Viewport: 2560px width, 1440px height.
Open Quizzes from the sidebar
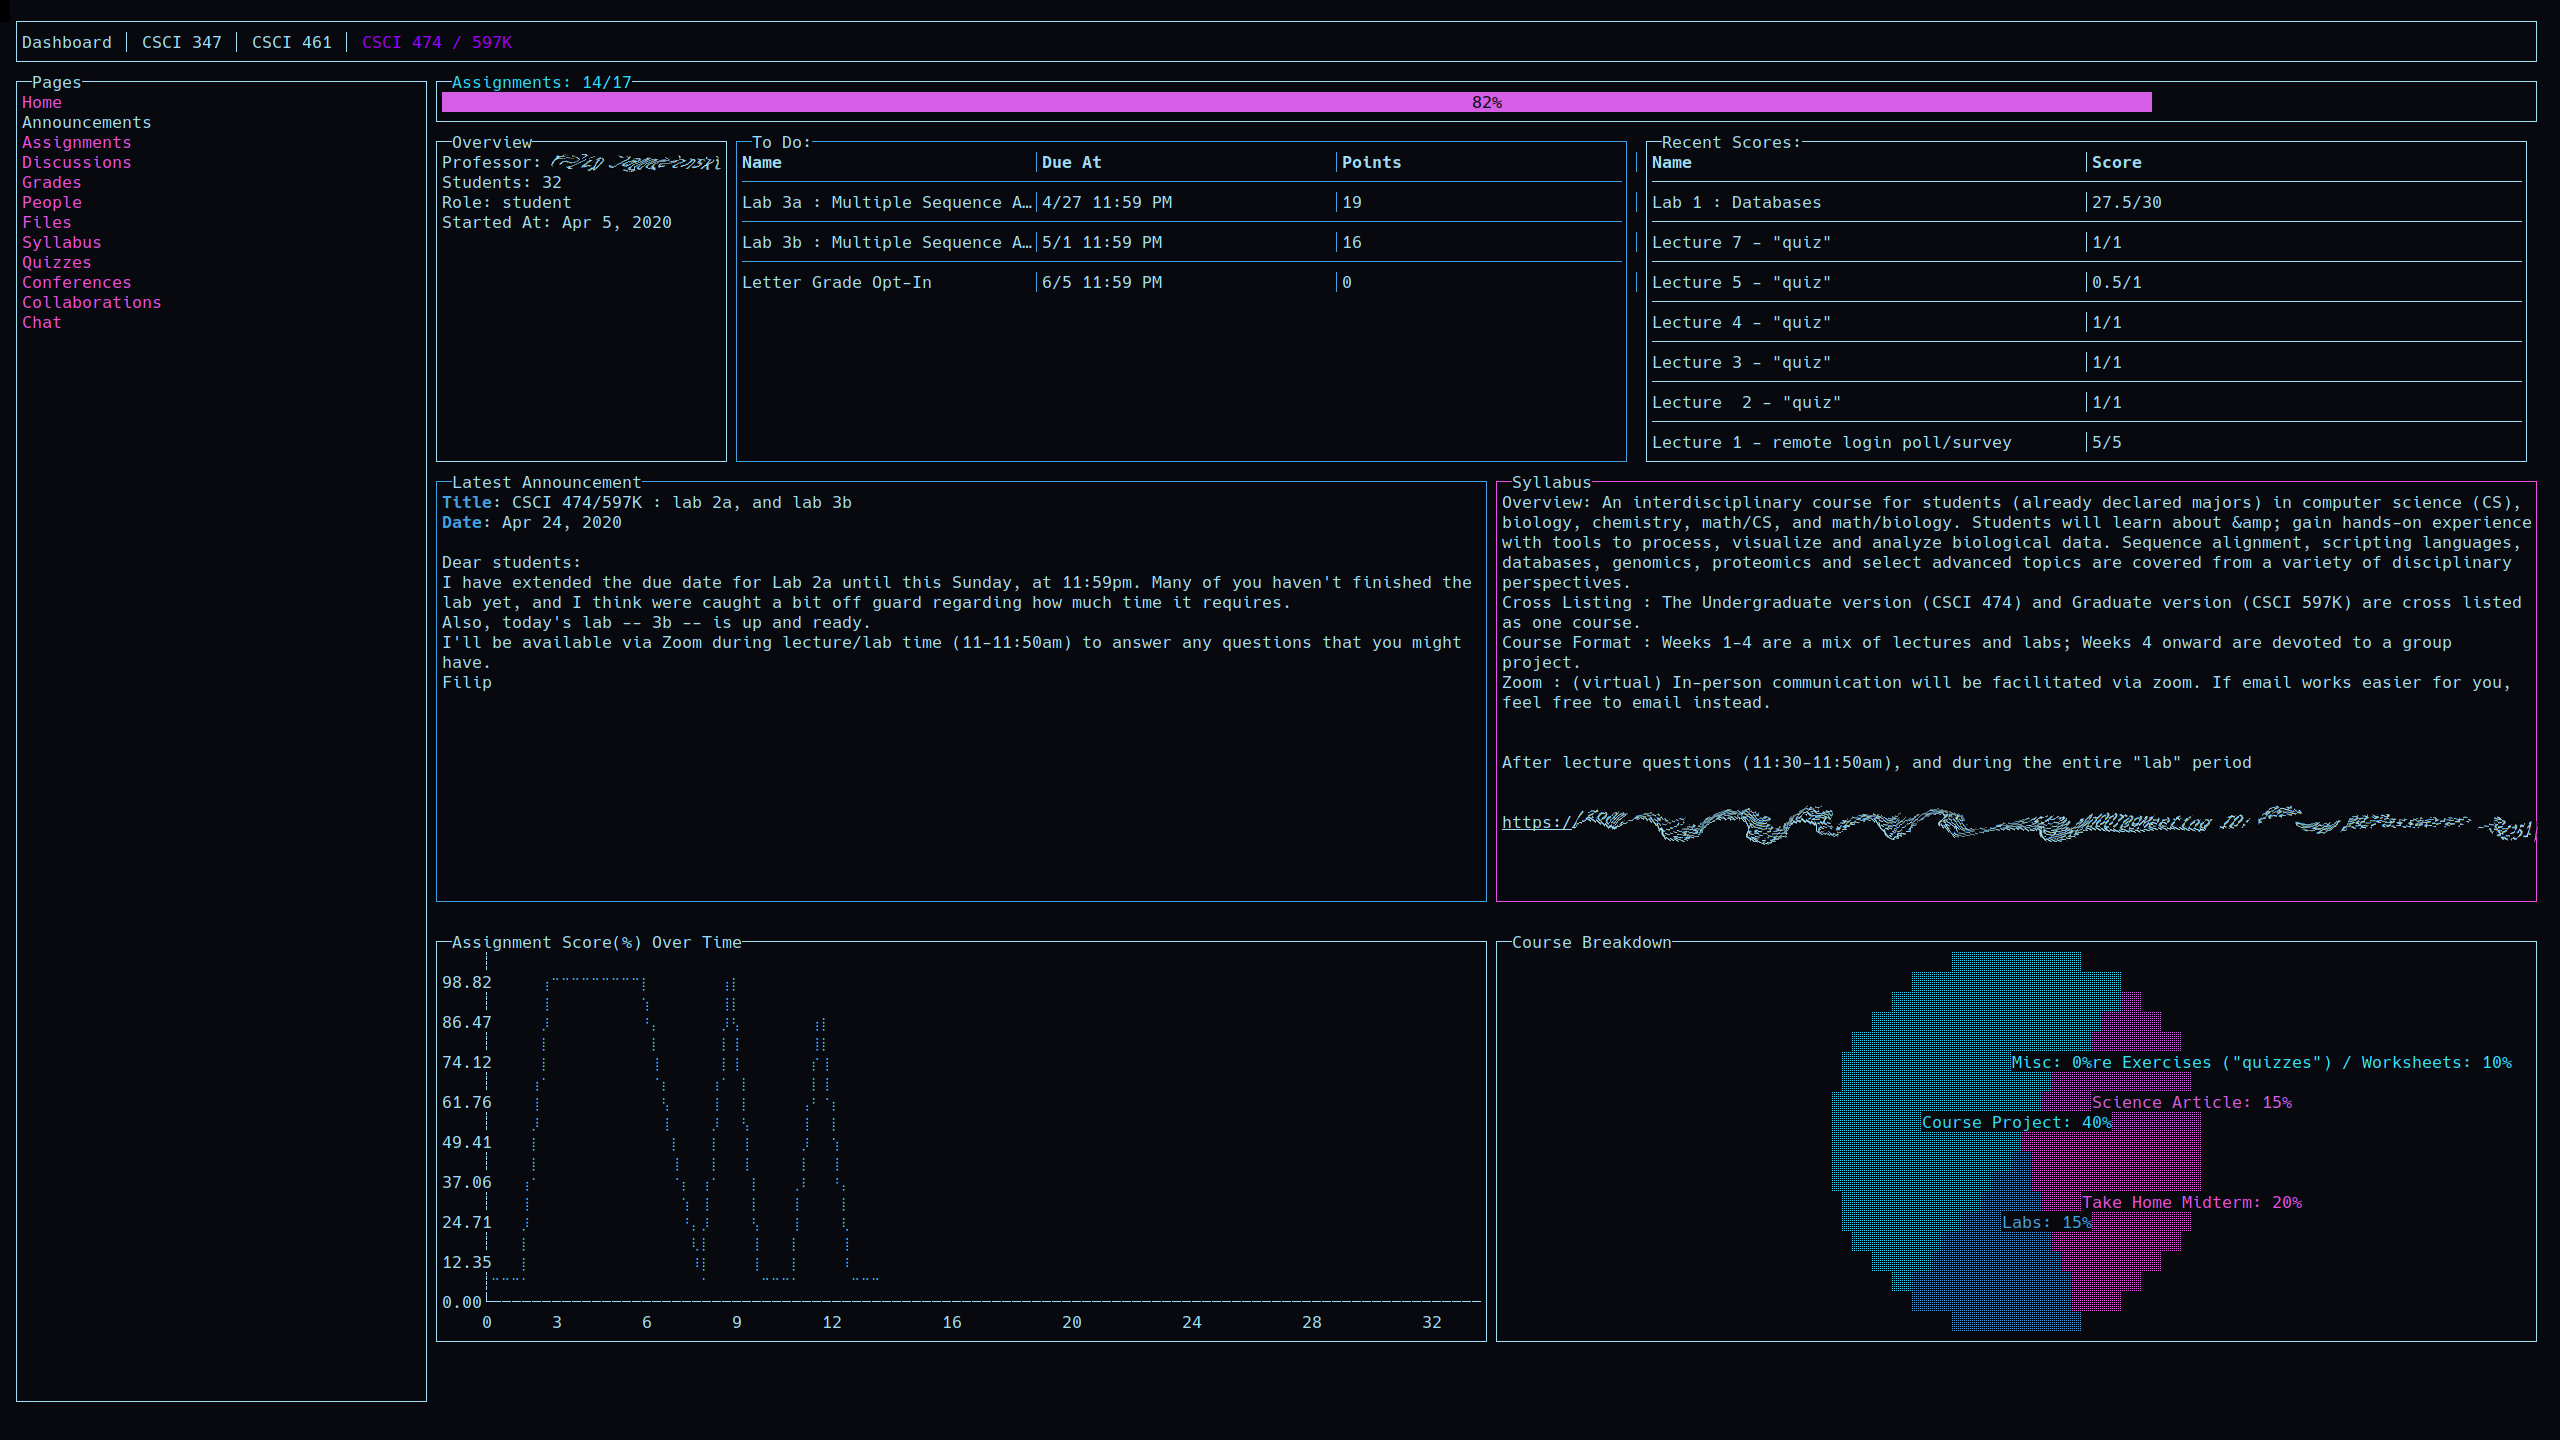56,262
